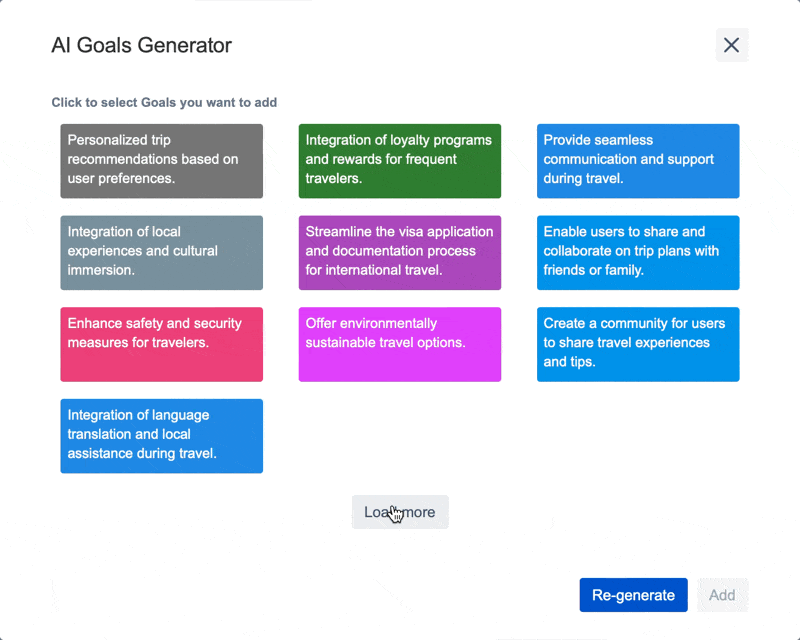Screen dimensions: 800x640
Task: Click the Load more button
Action: (400, 512)
